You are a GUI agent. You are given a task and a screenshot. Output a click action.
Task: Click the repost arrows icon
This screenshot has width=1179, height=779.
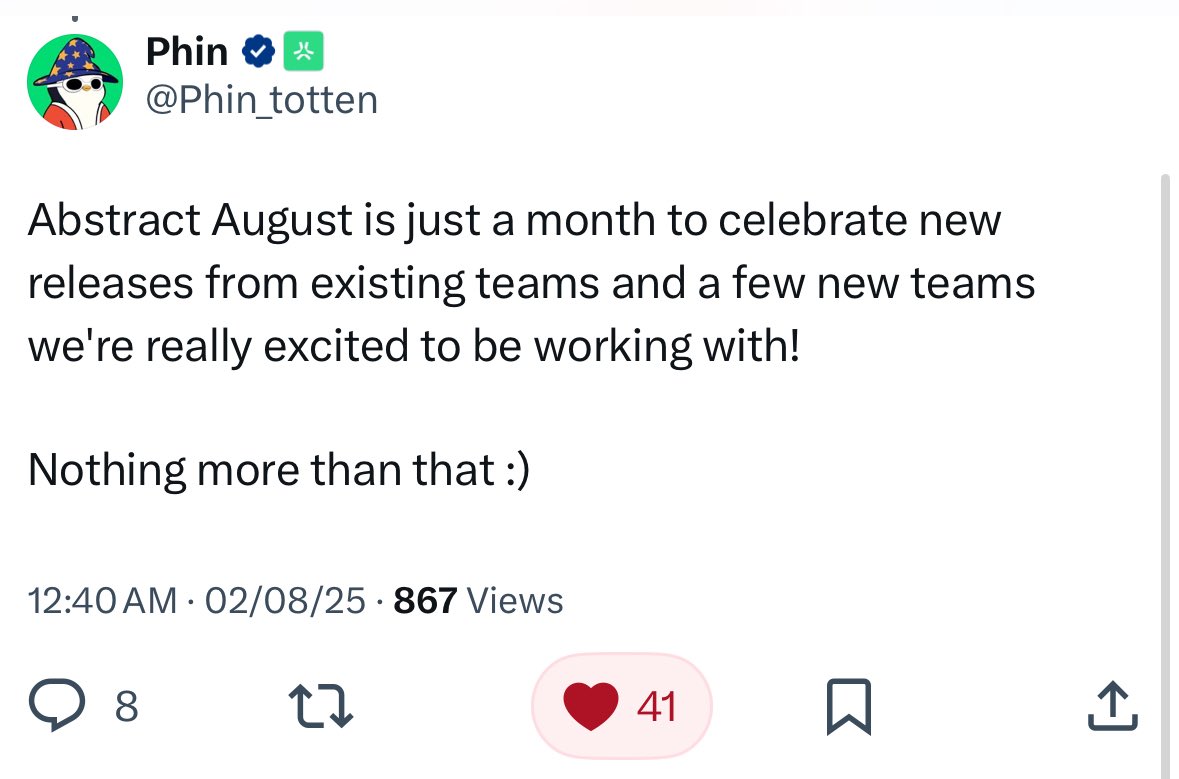[x=321, y=705]
